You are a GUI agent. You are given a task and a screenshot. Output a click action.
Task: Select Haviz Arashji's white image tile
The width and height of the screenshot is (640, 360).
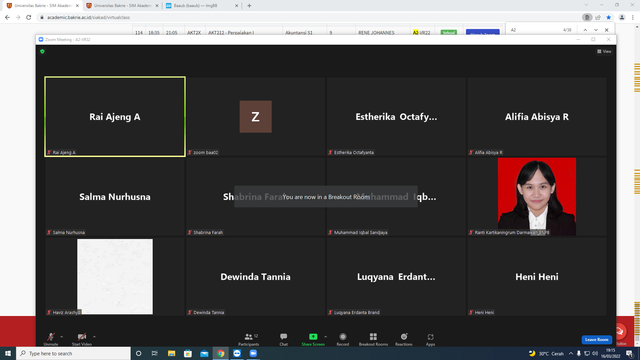coord(115,276)
